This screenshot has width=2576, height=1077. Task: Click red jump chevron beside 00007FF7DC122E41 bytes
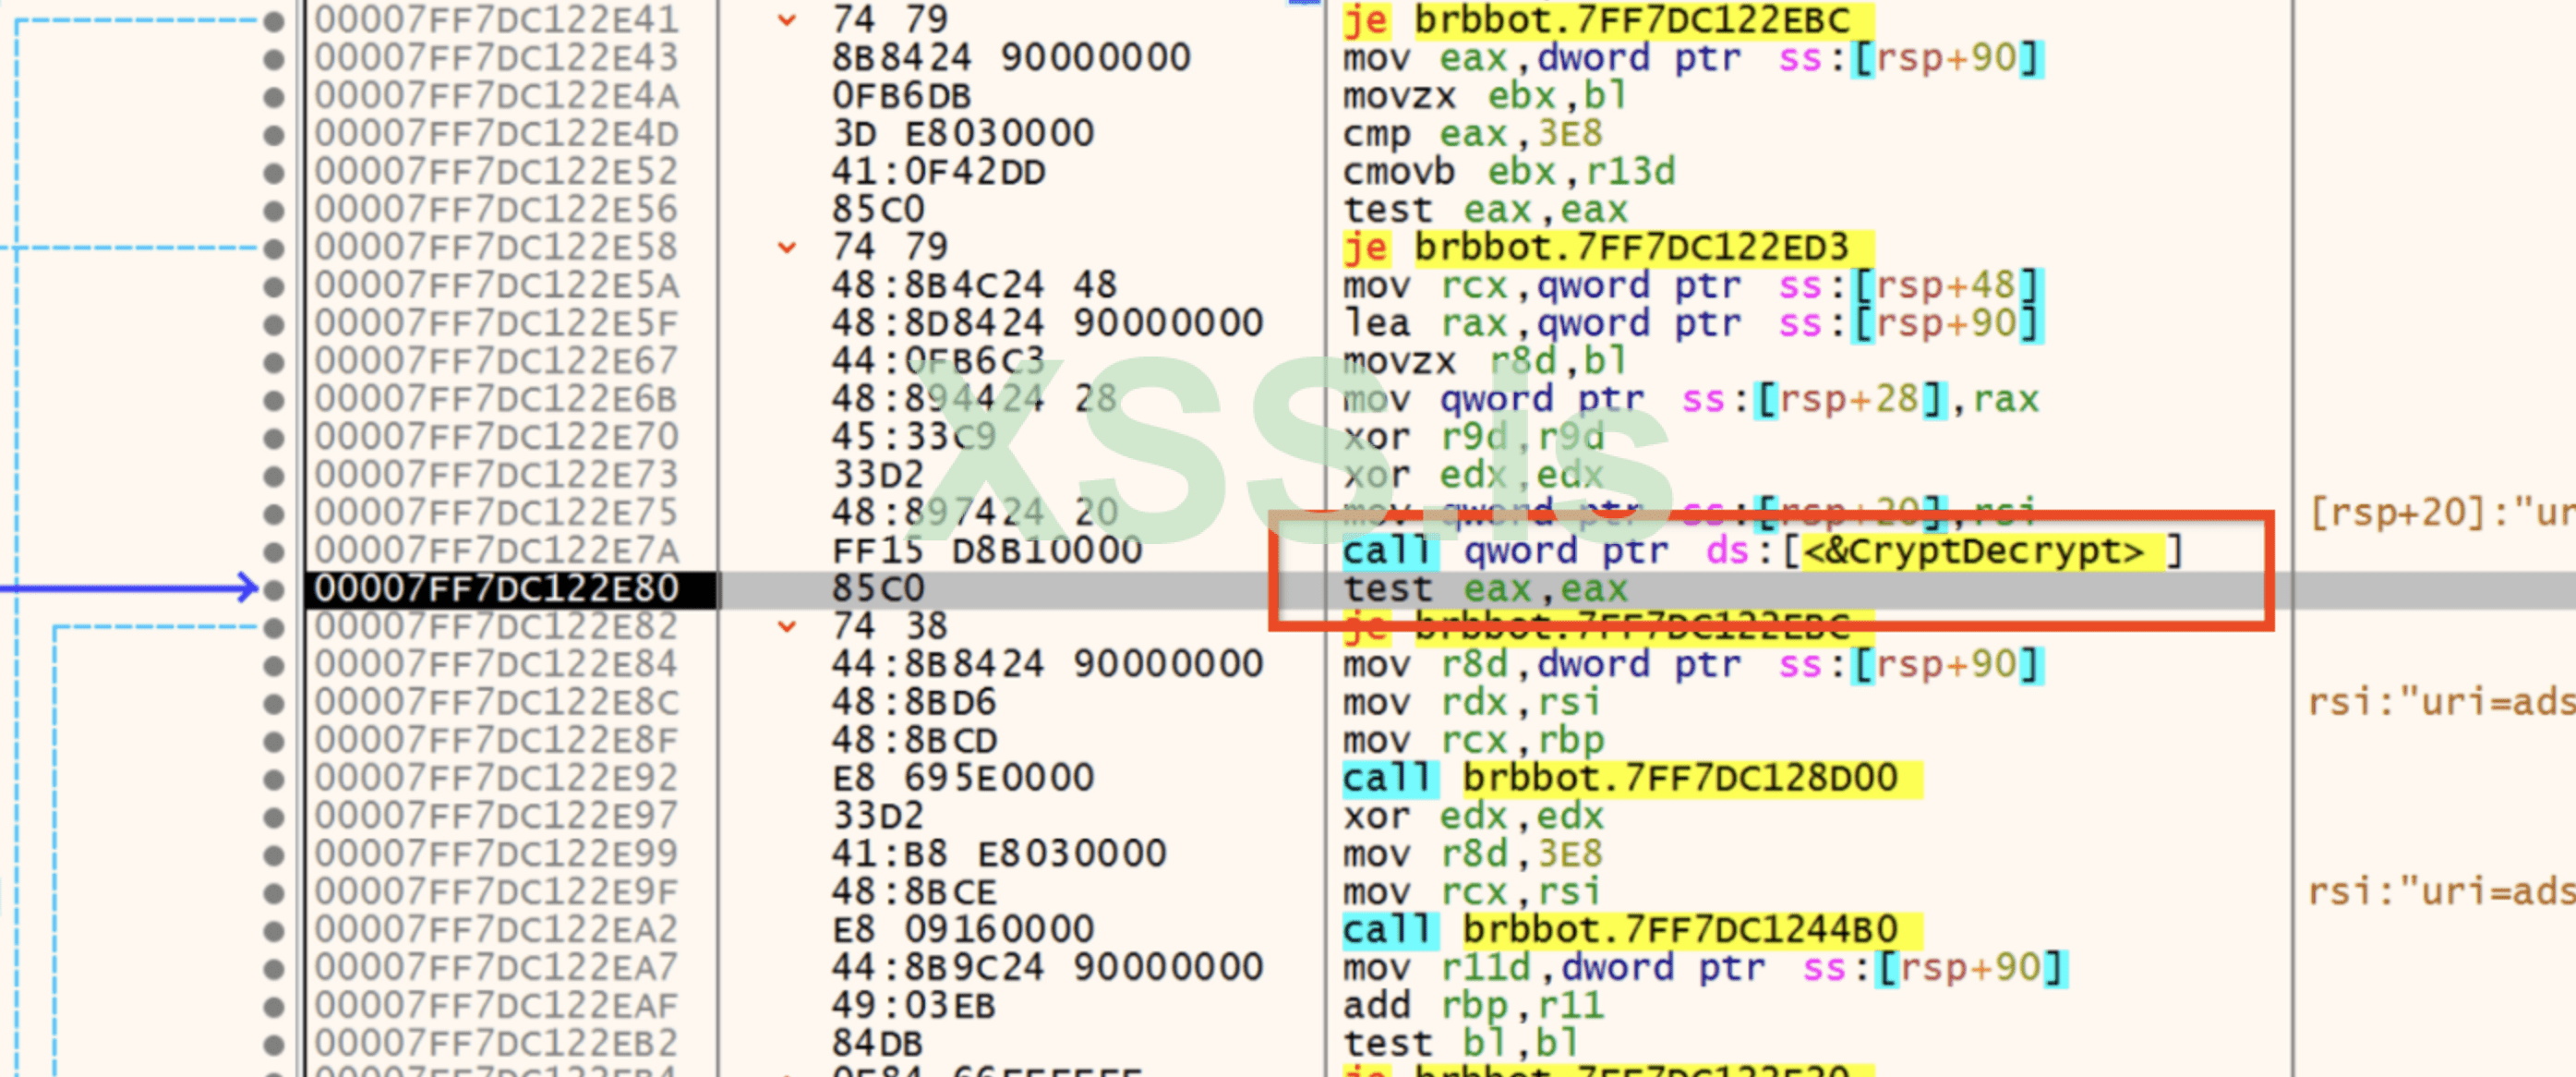[787, 20]
